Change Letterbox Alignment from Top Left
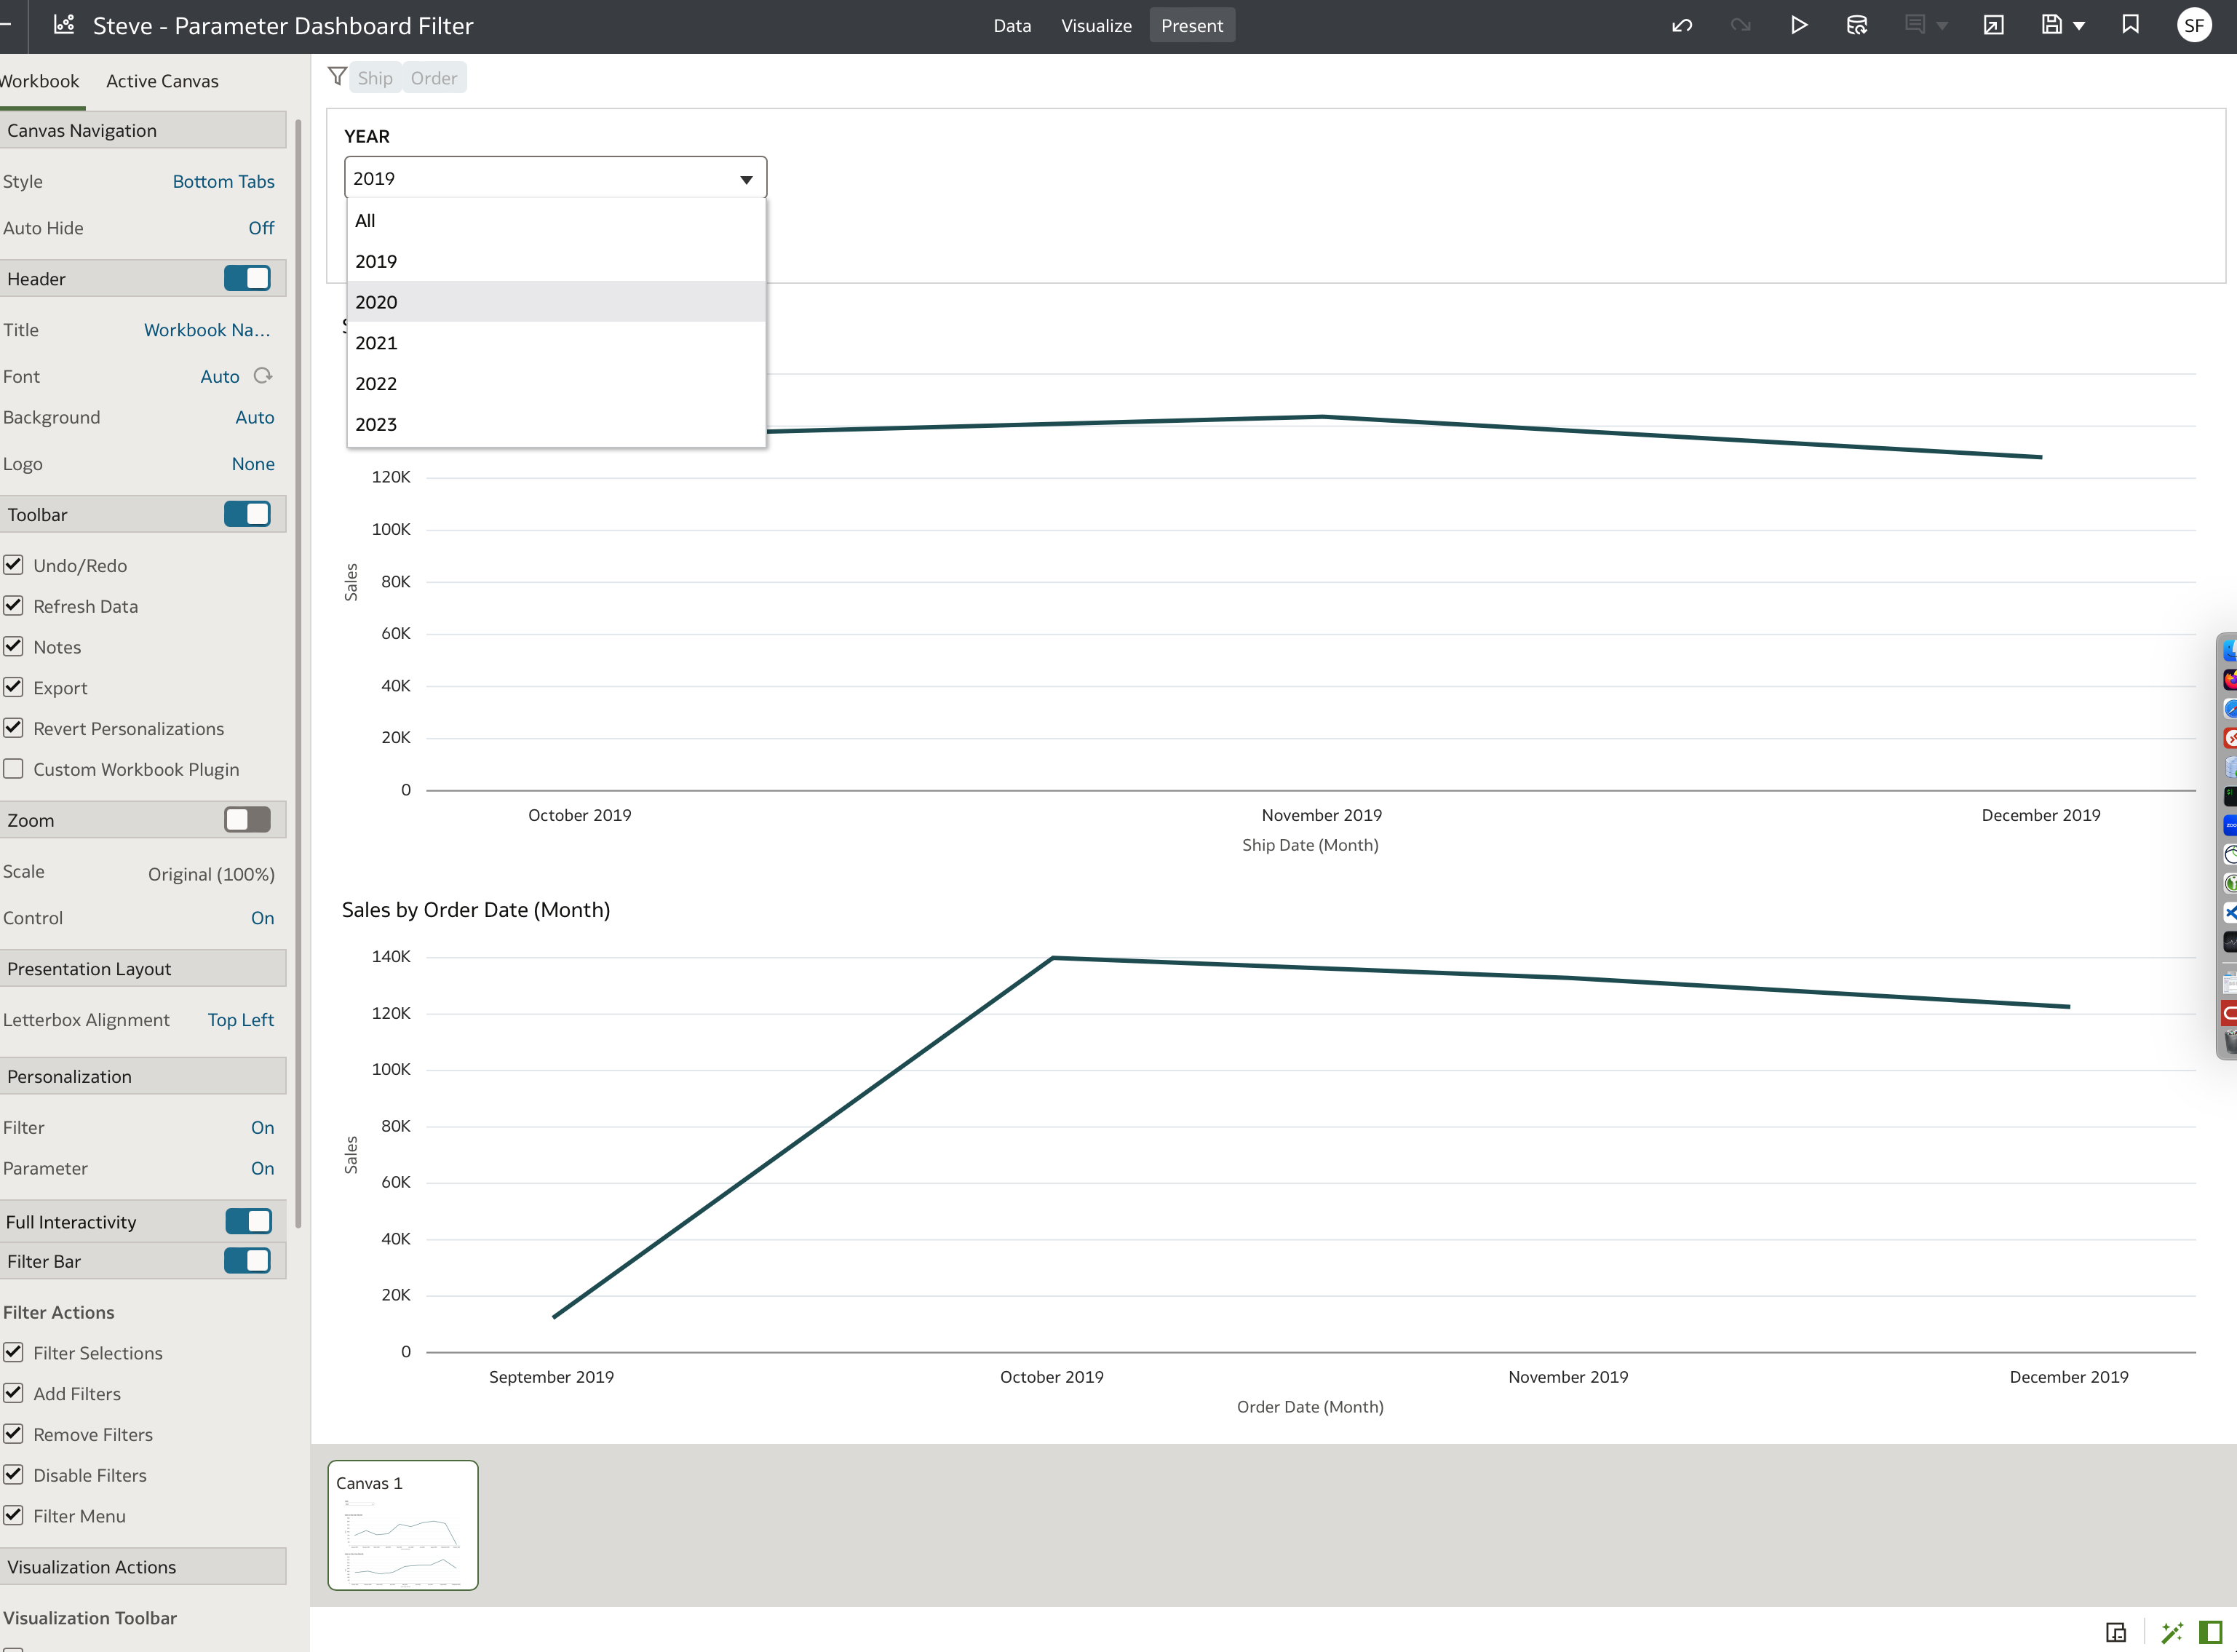The width and height of the screenshot is (2237, 1652). pos(240,1019)
